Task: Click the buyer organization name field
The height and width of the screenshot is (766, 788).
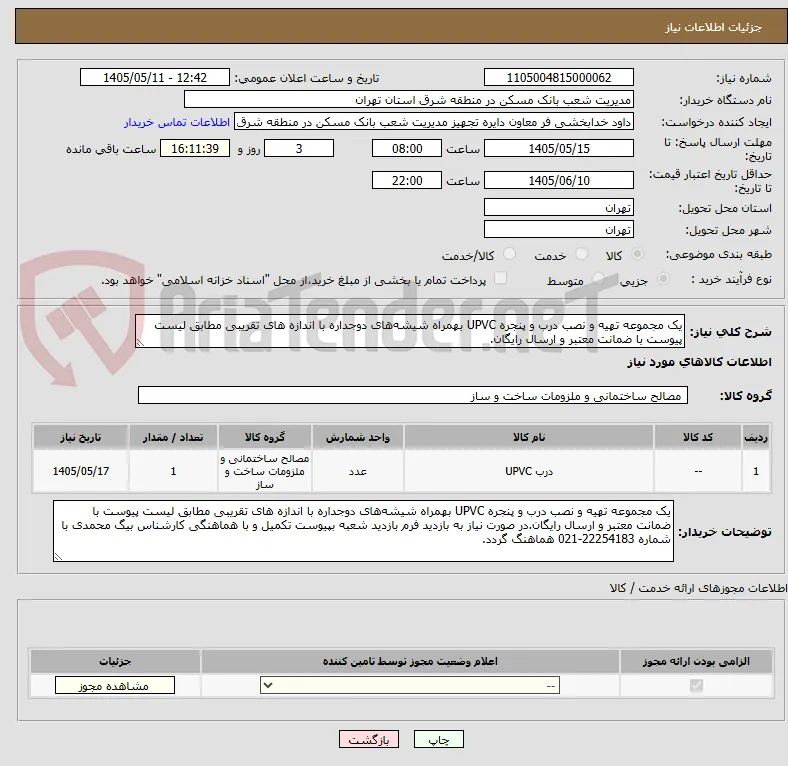Action: [x=409, y=100]
